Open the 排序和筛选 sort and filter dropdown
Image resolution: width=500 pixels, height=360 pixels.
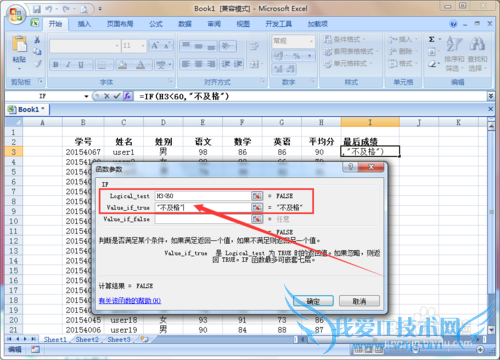click(454, 53)
